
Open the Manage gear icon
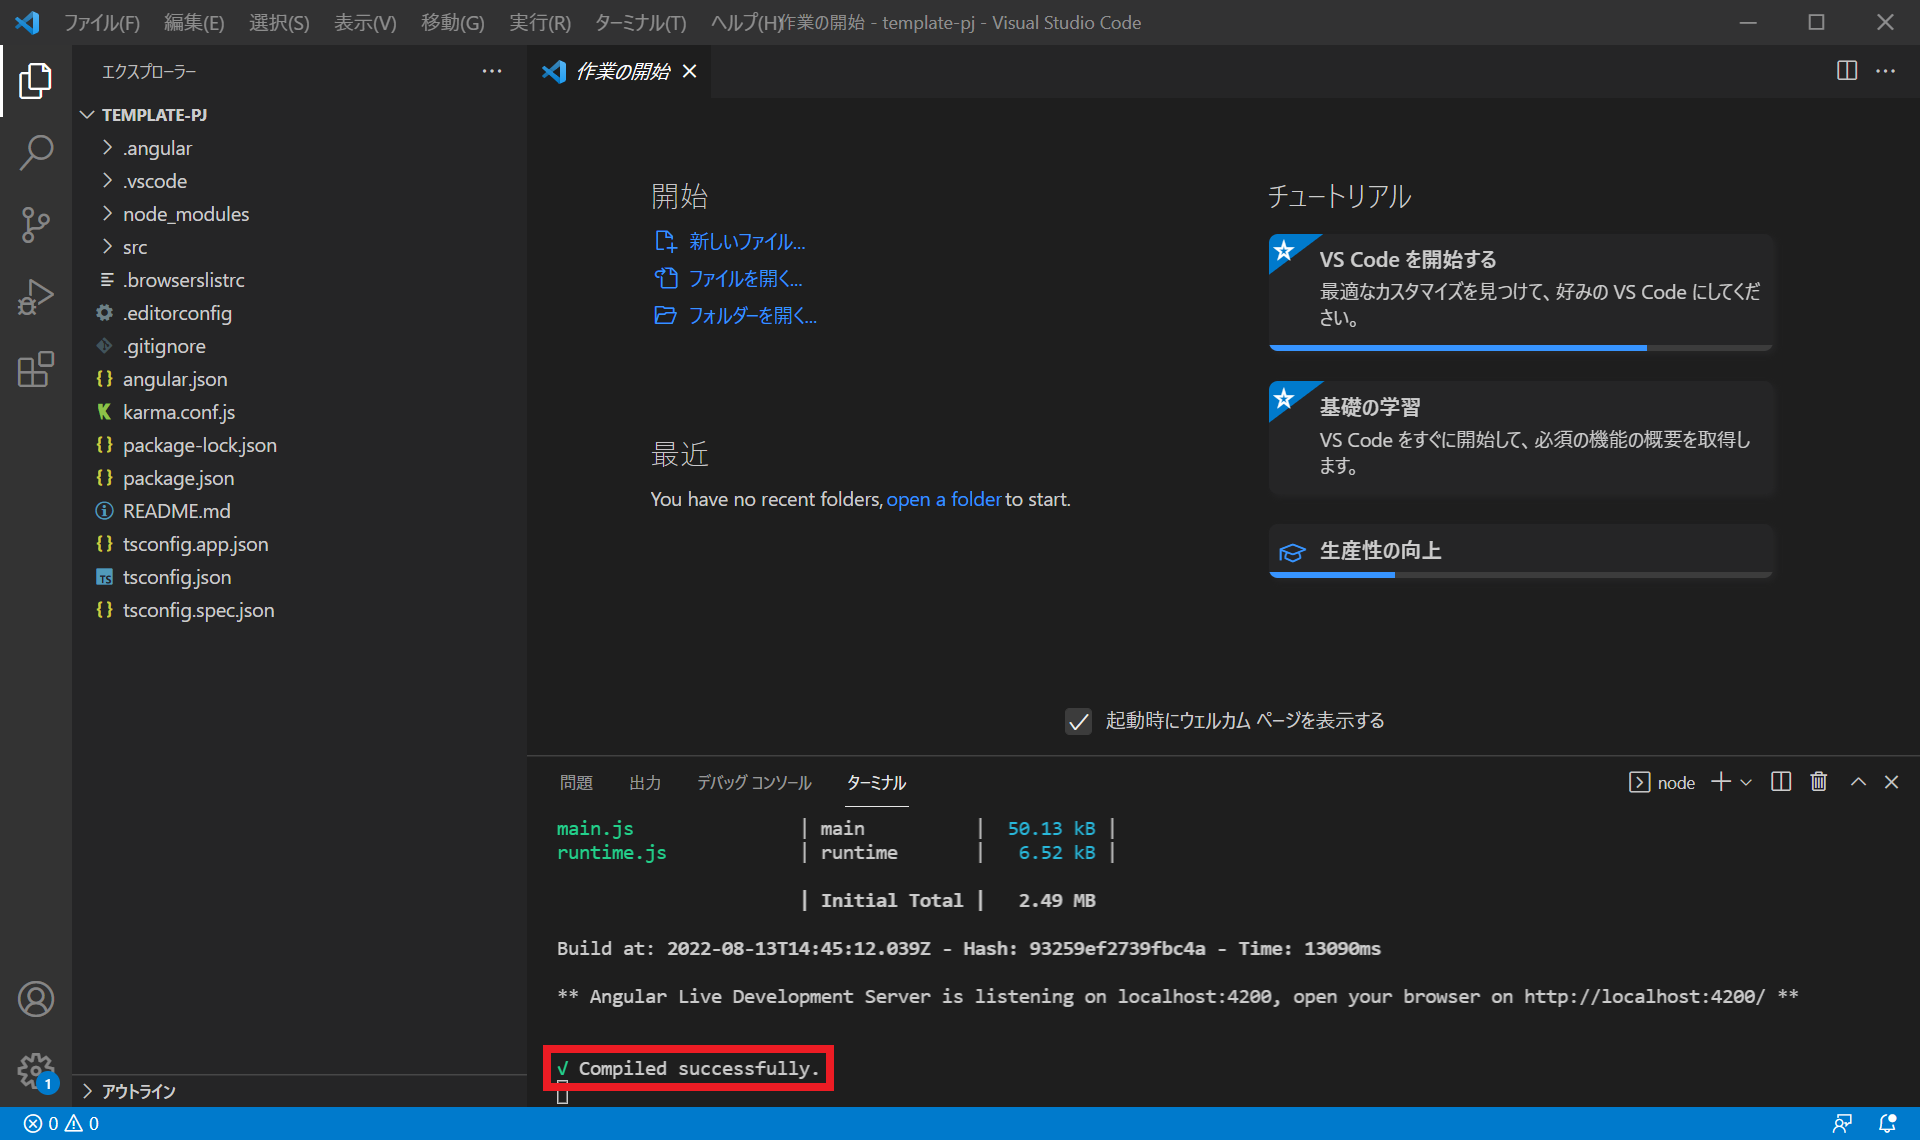(36, 1071)
